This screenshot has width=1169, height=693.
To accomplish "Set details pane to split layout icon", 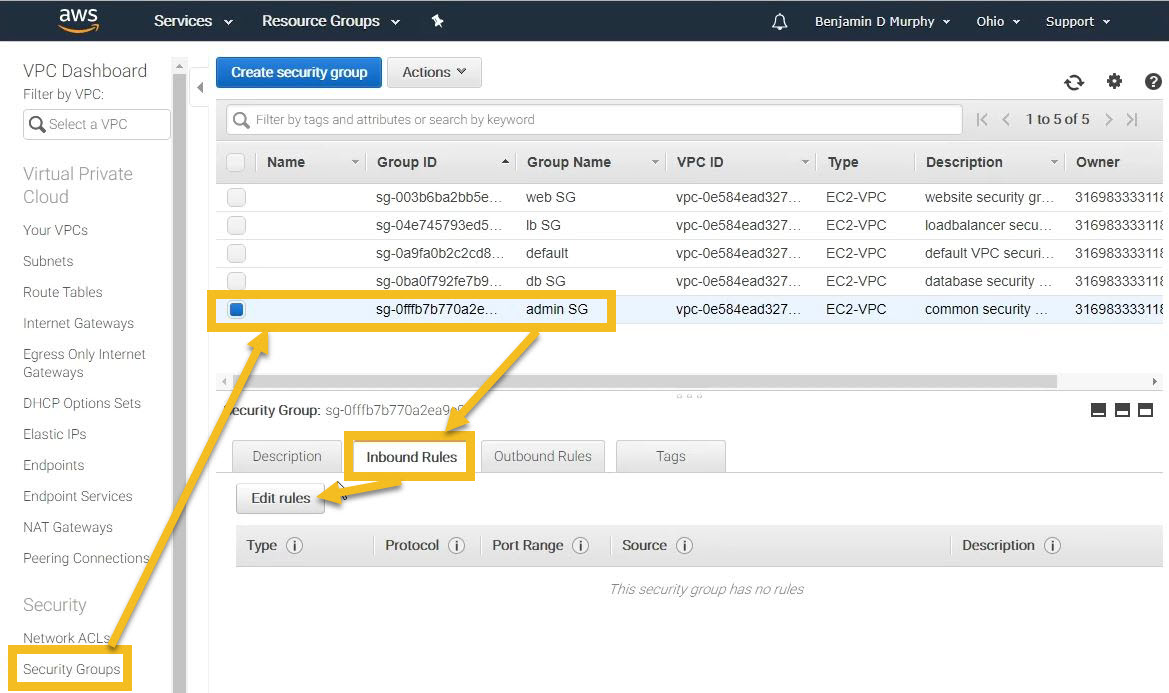I will coord(1122,410).
